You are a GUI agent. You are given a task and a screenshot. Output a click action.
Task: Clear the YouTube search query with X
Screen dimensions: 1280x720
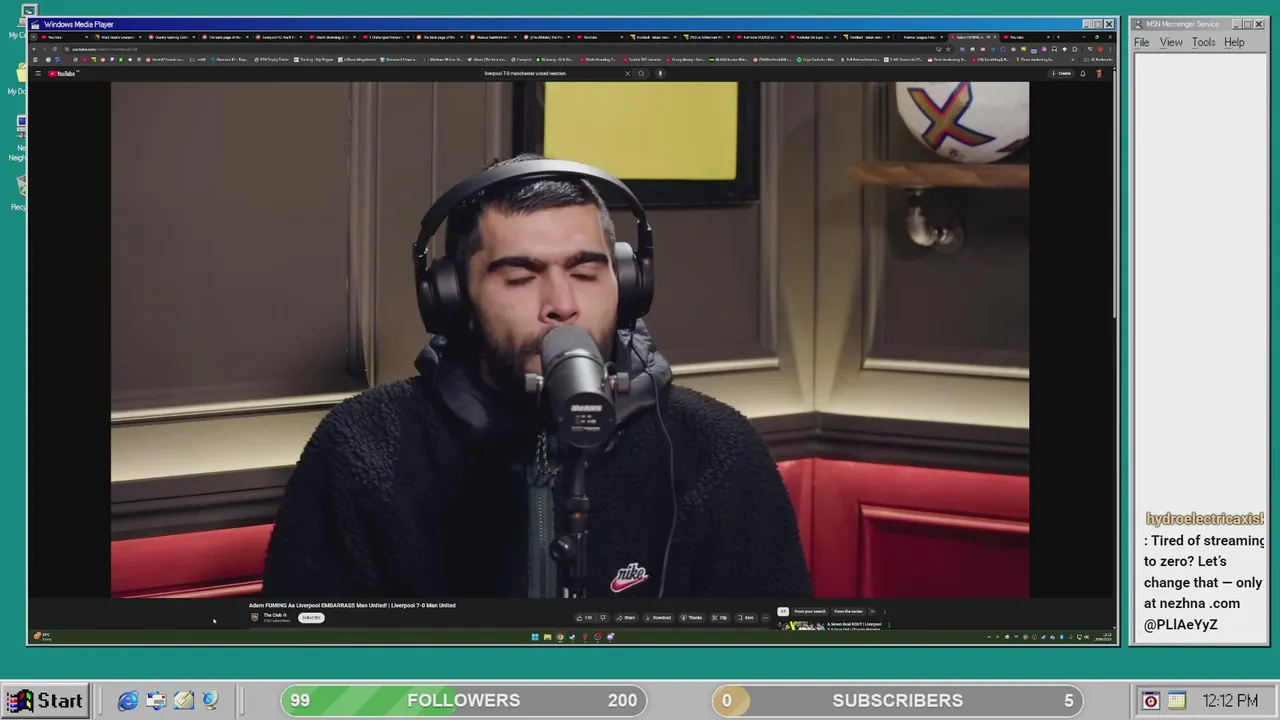point(627,73)
